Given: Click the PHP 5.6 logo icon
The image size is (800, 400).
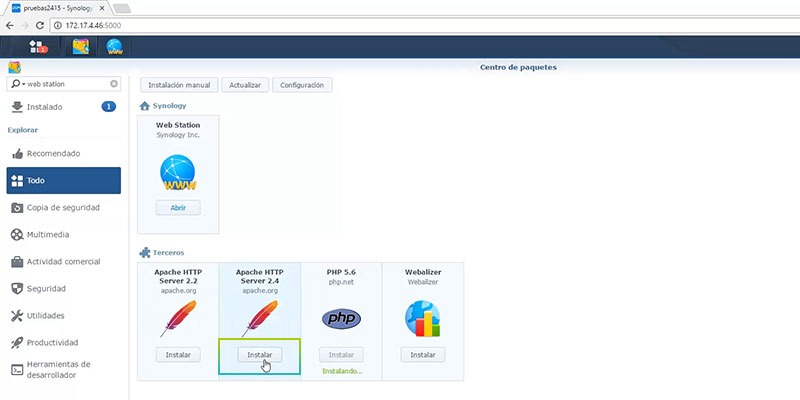Looking at the screenshot, I should click(341, 319).
